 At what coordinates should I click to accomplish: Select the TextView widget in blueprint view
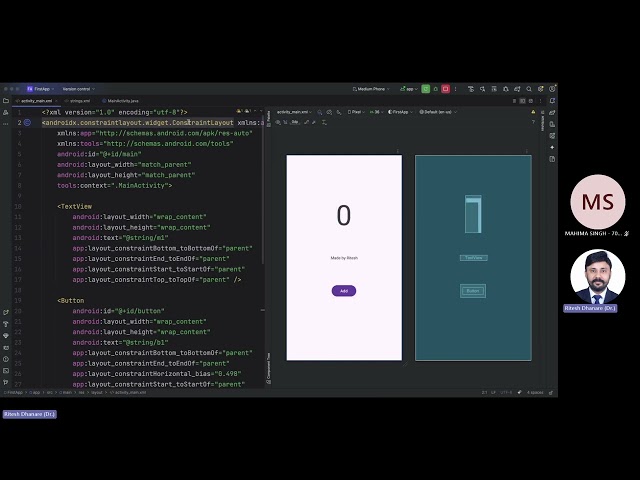pos(473,258)
